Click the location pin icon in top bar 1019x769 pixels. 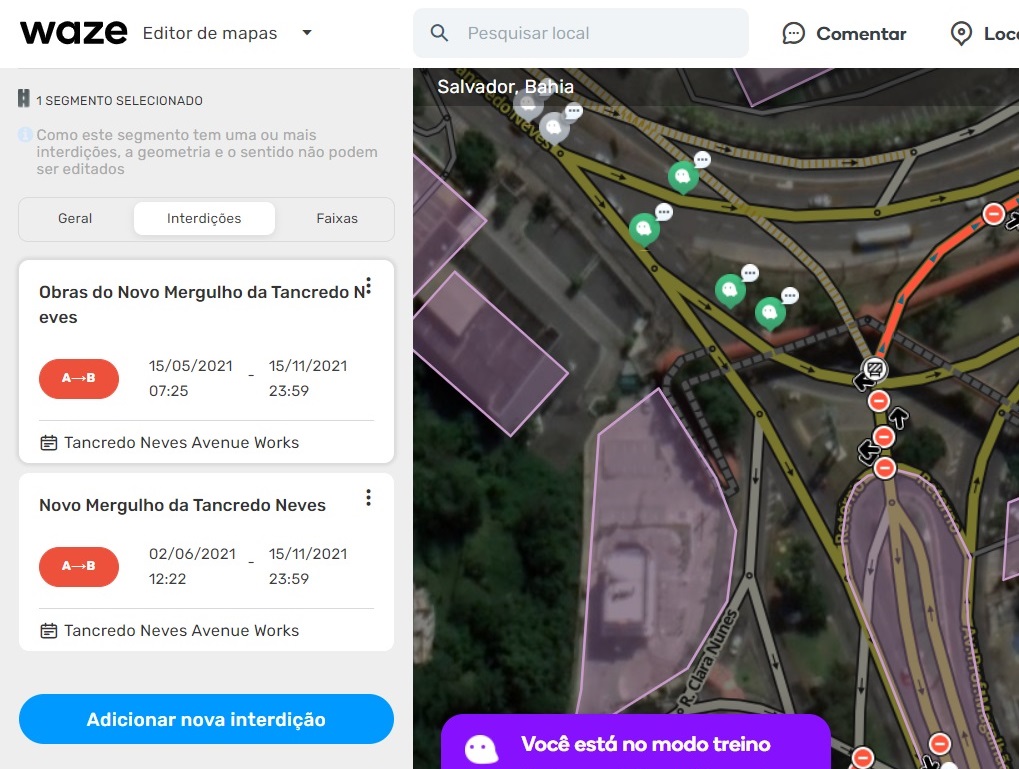[x=961, y=34]
